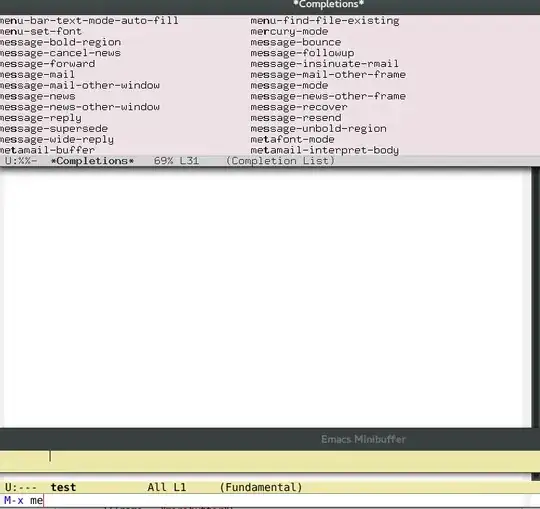540x509 pixels.
Task: Choose mercury-mode from completions list
Action: pos(289,32)
